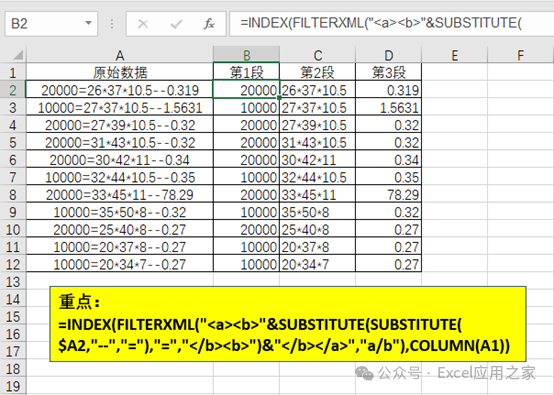Select row 2 header
This screenshot has height=395, width=554.
pyautogui.click(x=13, y=90)
